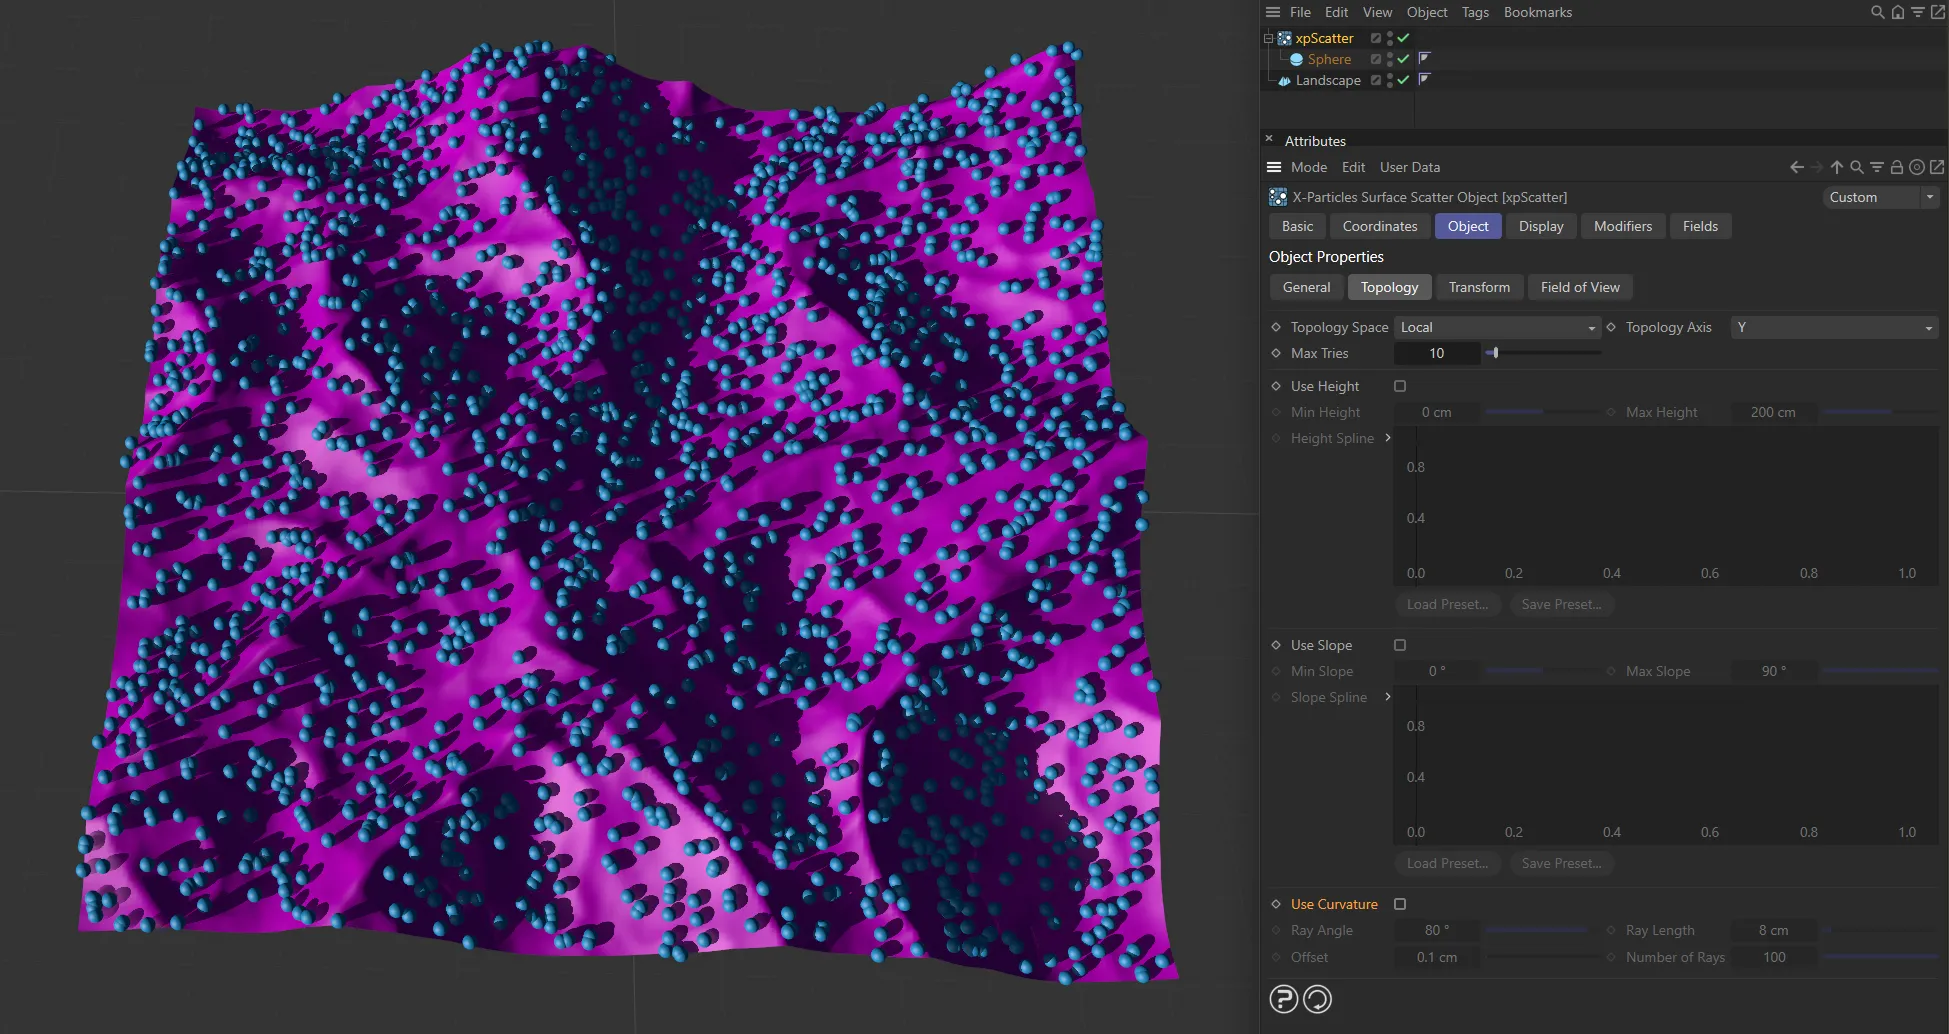Click the Sphere object icon
This screenshot has height=1034, width=1949.
1297,59
